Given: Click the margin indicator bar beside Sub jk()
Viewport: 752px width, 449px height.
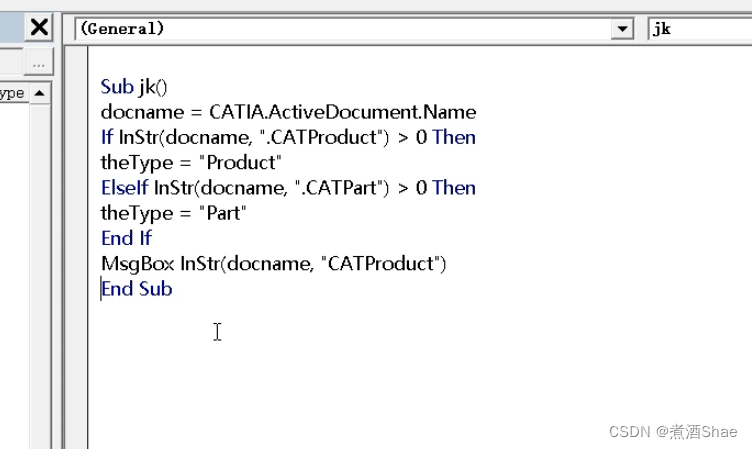Looking at the screenshot, I should (76, 87).
